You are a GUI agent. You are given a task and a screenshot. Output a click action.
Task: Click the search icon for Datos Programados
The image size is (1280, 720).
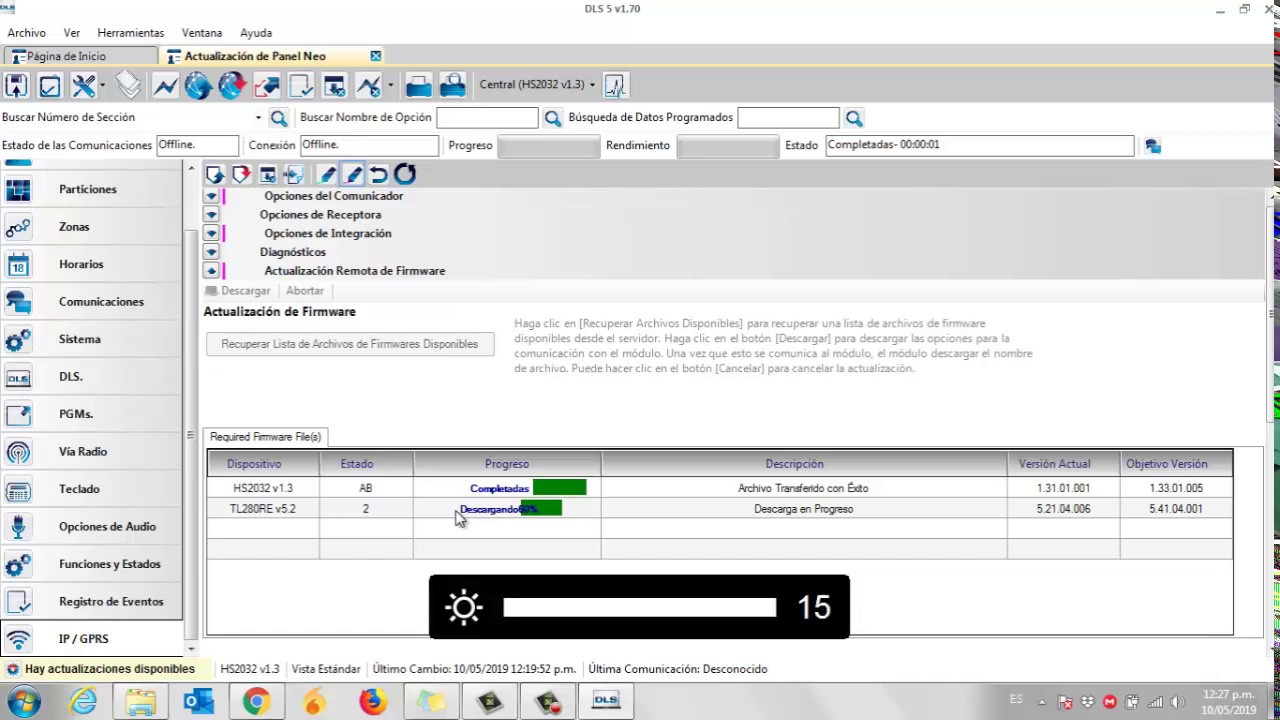tap(854, 118)
